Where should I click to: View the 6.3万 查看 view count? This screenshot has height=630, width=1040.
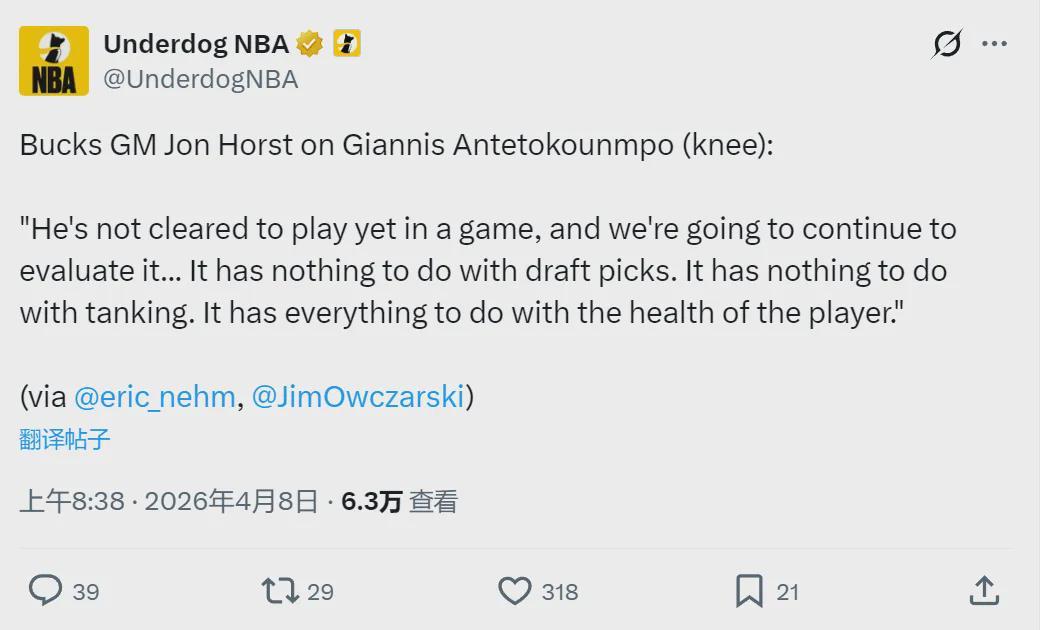pyautogui.click(x=399, y=501)
